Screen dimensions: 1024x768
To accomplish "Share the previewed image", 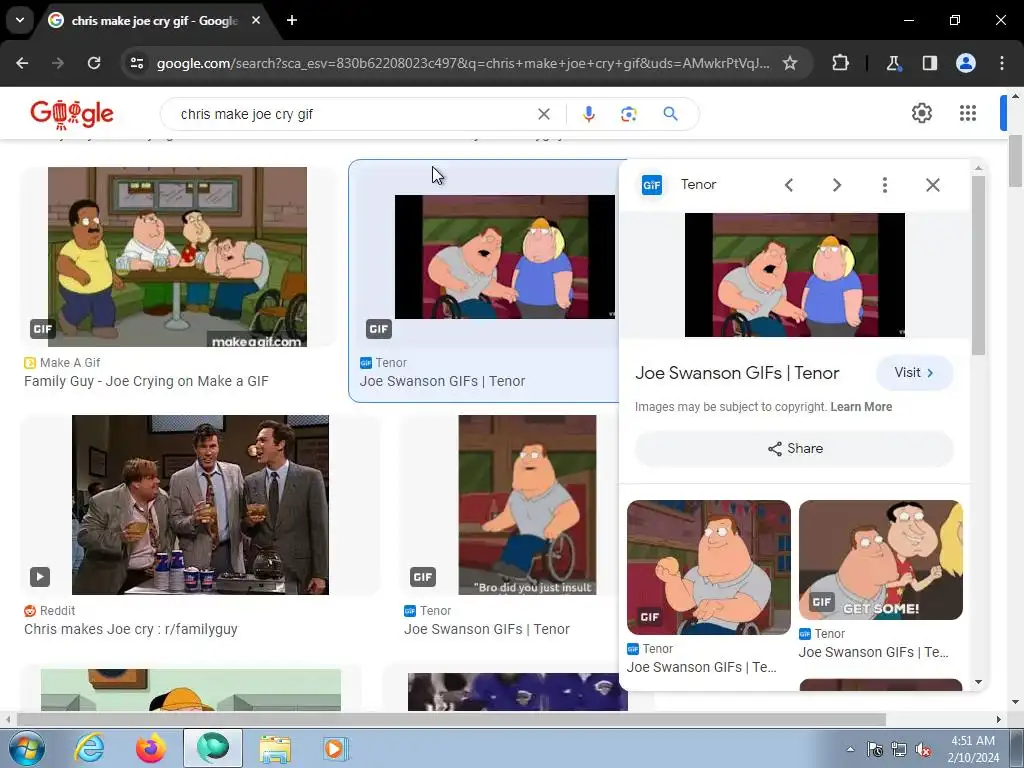I will [794, 449].
